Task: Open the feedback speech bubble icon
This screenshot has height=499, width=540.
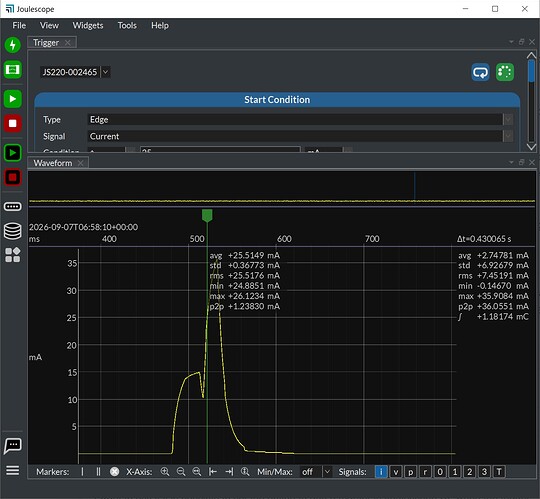Action: (x=13, y=446)
